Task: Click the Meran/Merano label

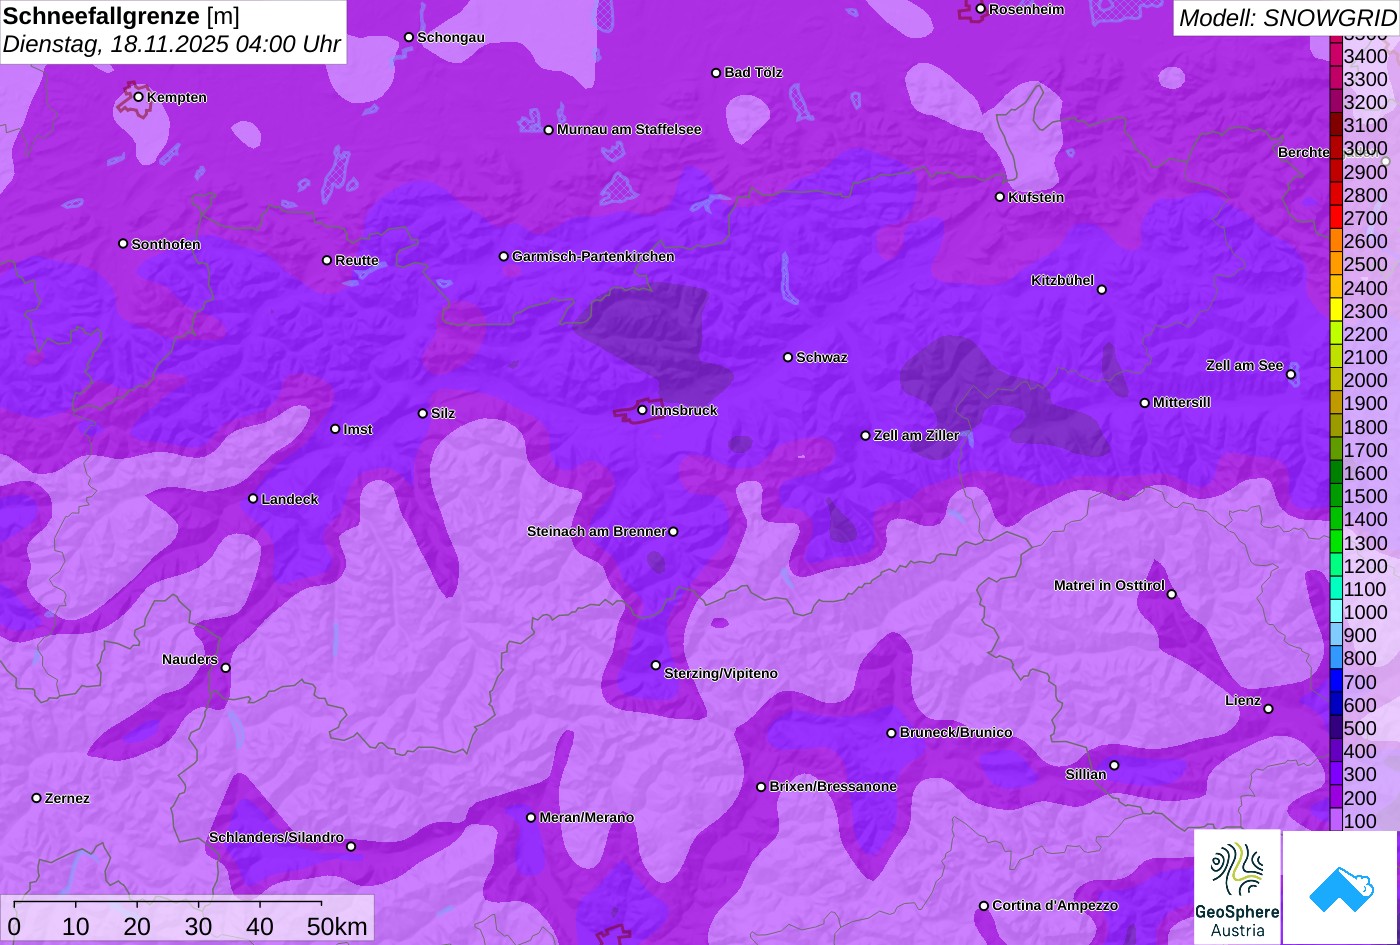Action: (587, 817)
